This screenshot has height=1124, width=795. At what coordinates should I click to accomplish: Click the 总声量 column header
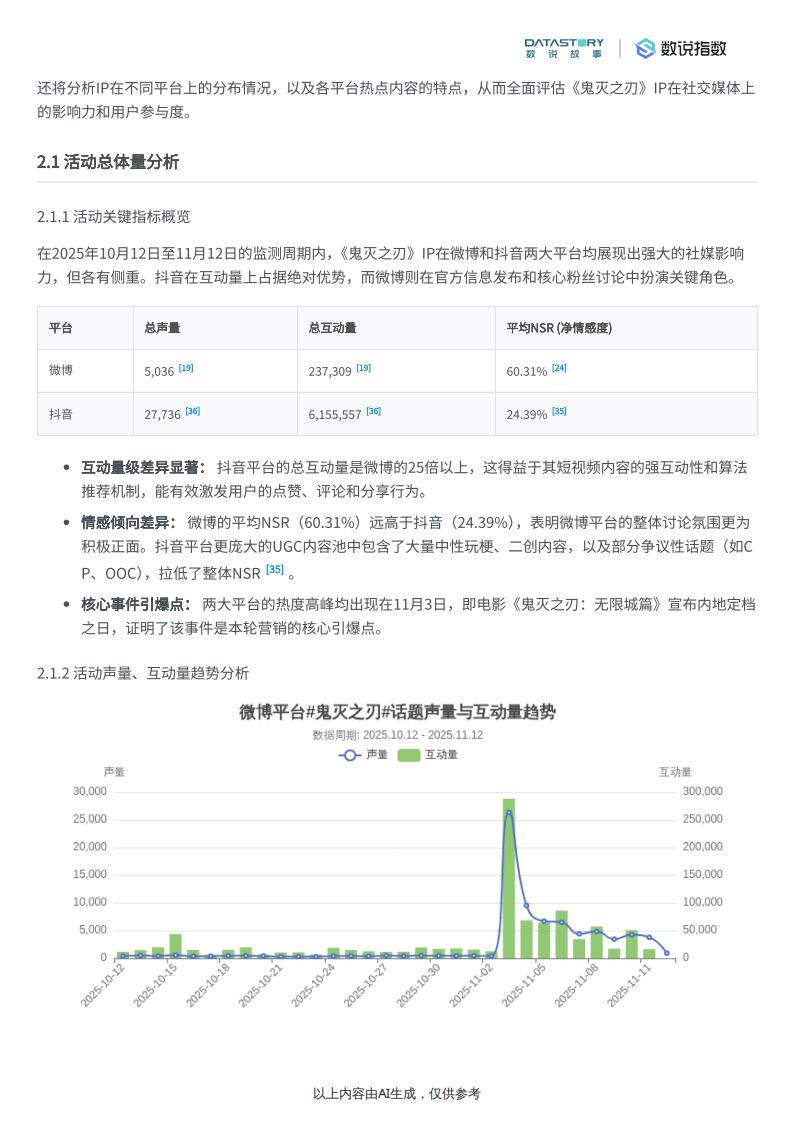162,328
